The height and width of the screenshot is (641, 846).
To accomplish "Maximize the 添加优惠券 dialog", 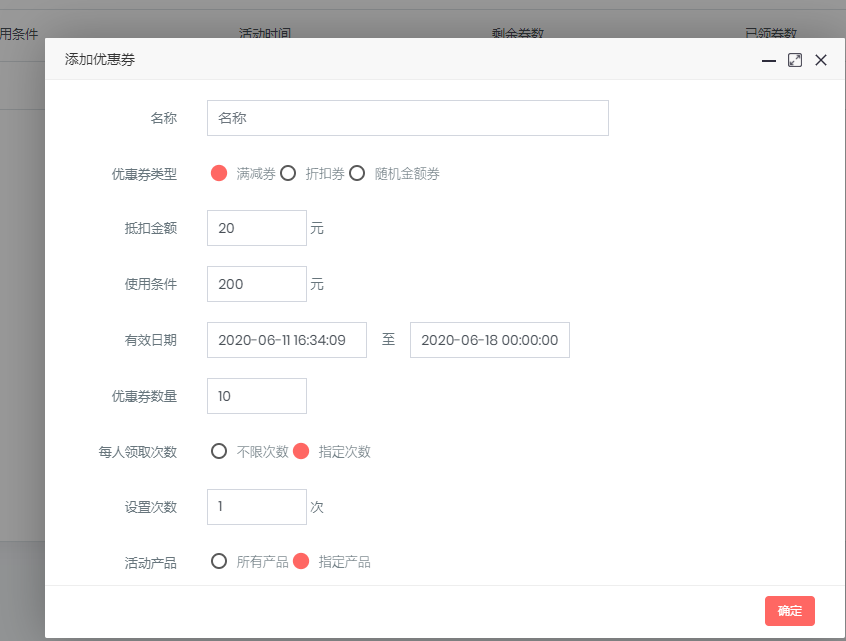I will [795, 60].
